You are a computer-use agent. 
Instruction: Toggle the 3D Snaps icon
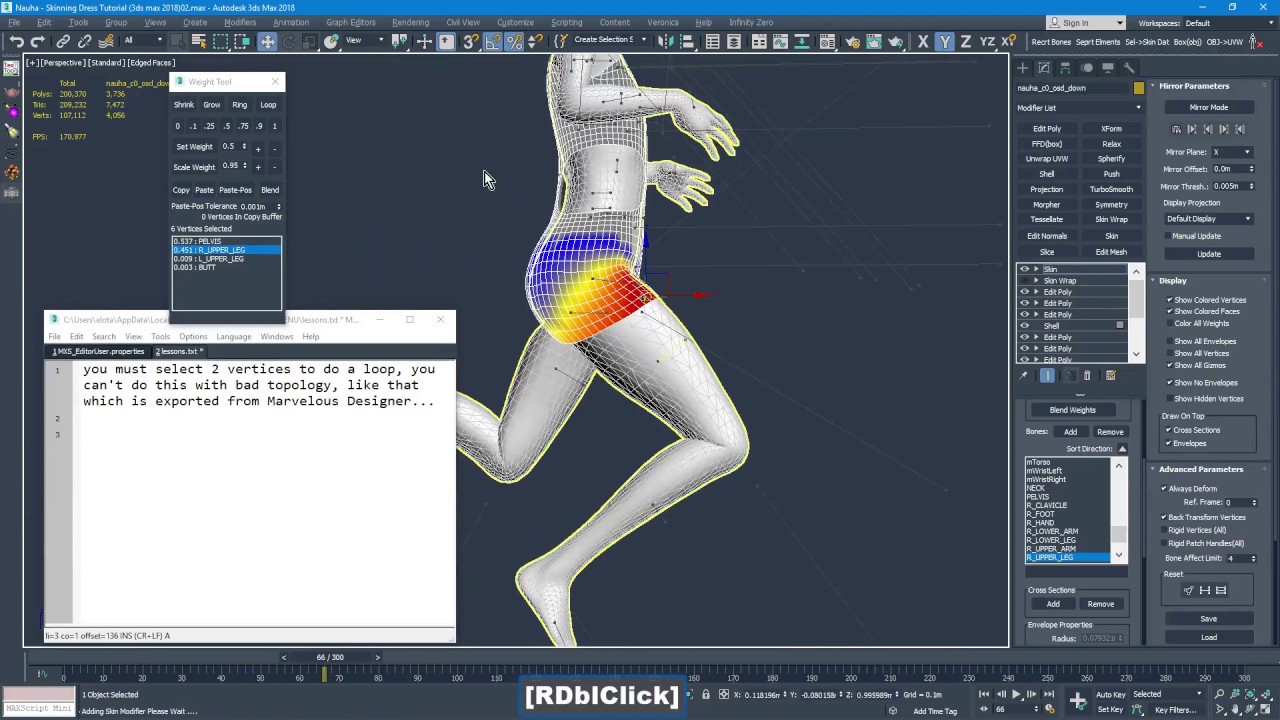(x=471, y=41)
